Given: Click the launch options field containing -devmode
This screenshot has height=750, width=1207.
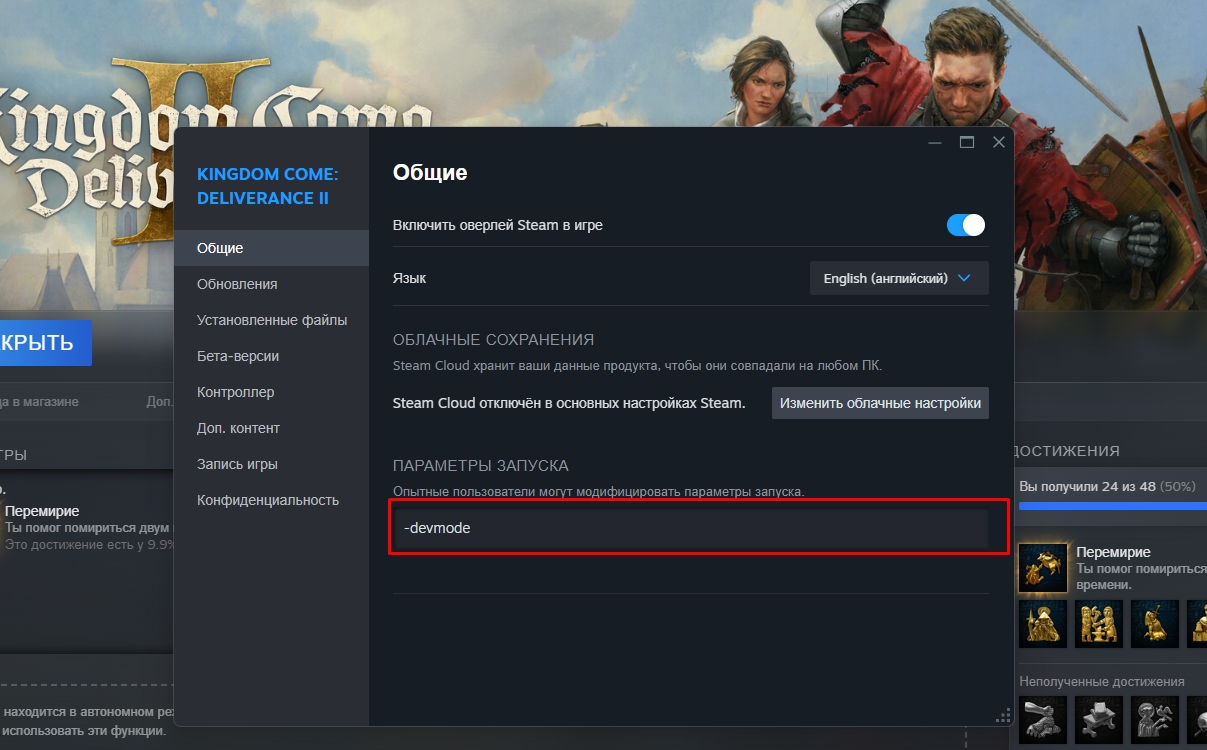Looking at the screenshot, I should [691, 528].
